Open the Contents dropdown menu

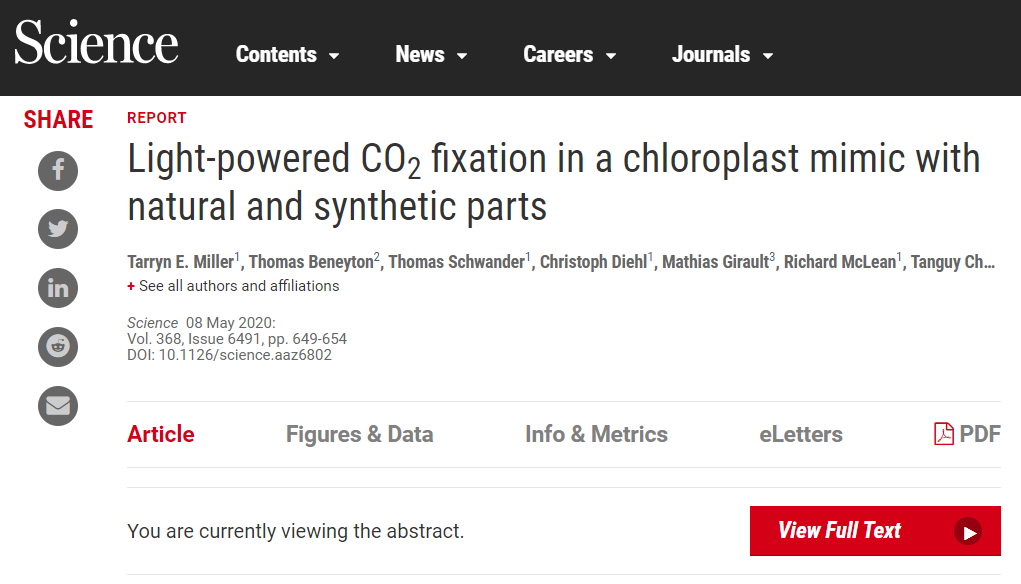point(288,55)
